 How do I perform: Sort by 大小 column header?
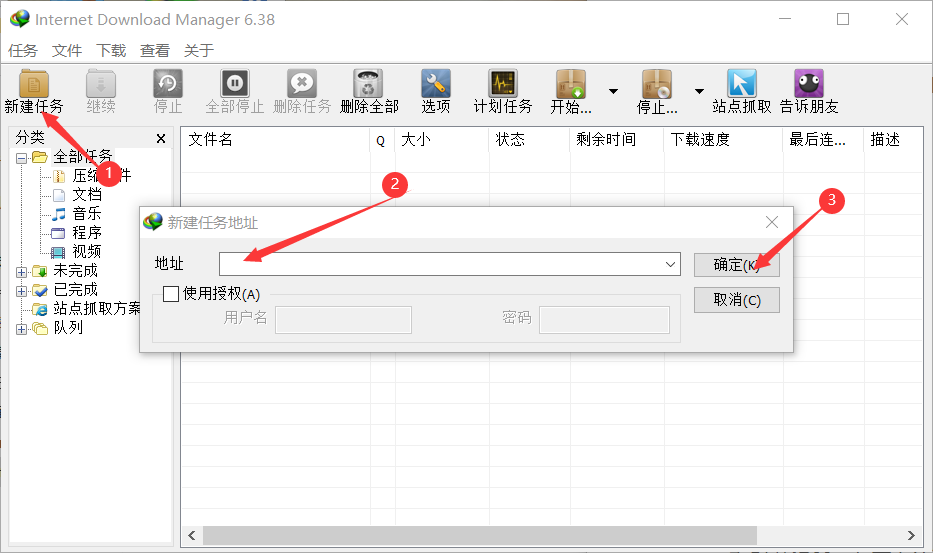[x=442, y=140]
